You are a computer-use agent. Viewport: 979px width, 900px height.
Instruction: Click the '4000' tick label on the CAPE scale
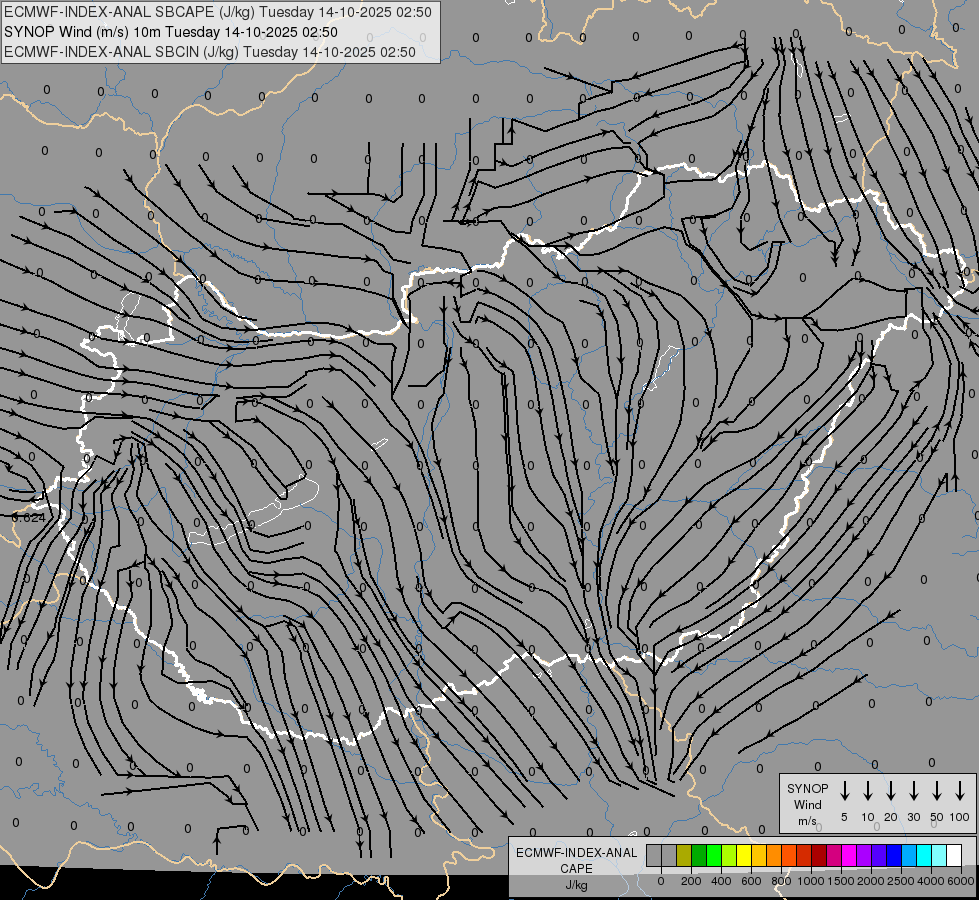click(931, 881)
